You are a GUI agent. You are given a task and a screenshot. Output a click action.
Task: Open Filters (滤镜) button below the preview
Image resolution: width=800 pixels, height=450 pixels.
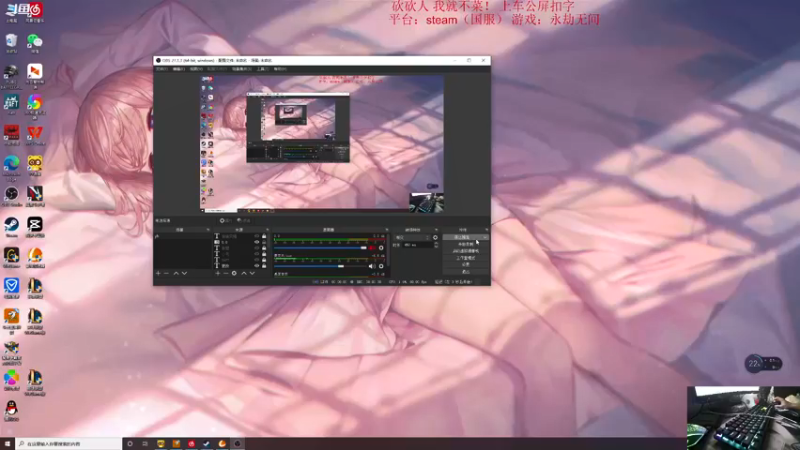[244, 220]
